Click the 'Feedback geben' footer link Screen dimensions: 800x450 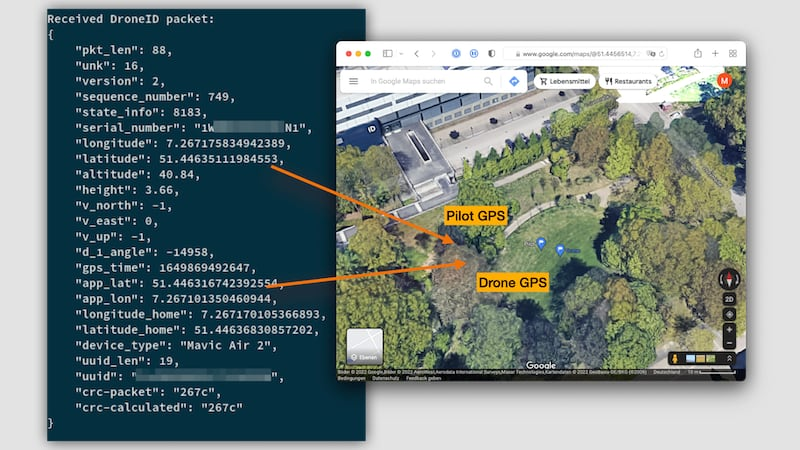coord(423,378)
